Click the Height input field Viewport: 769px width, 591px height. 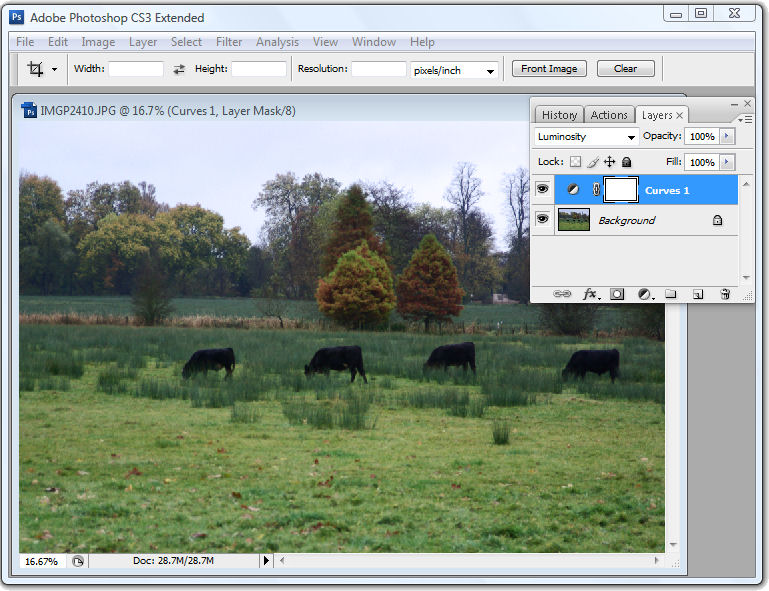[x=259, y=69]
